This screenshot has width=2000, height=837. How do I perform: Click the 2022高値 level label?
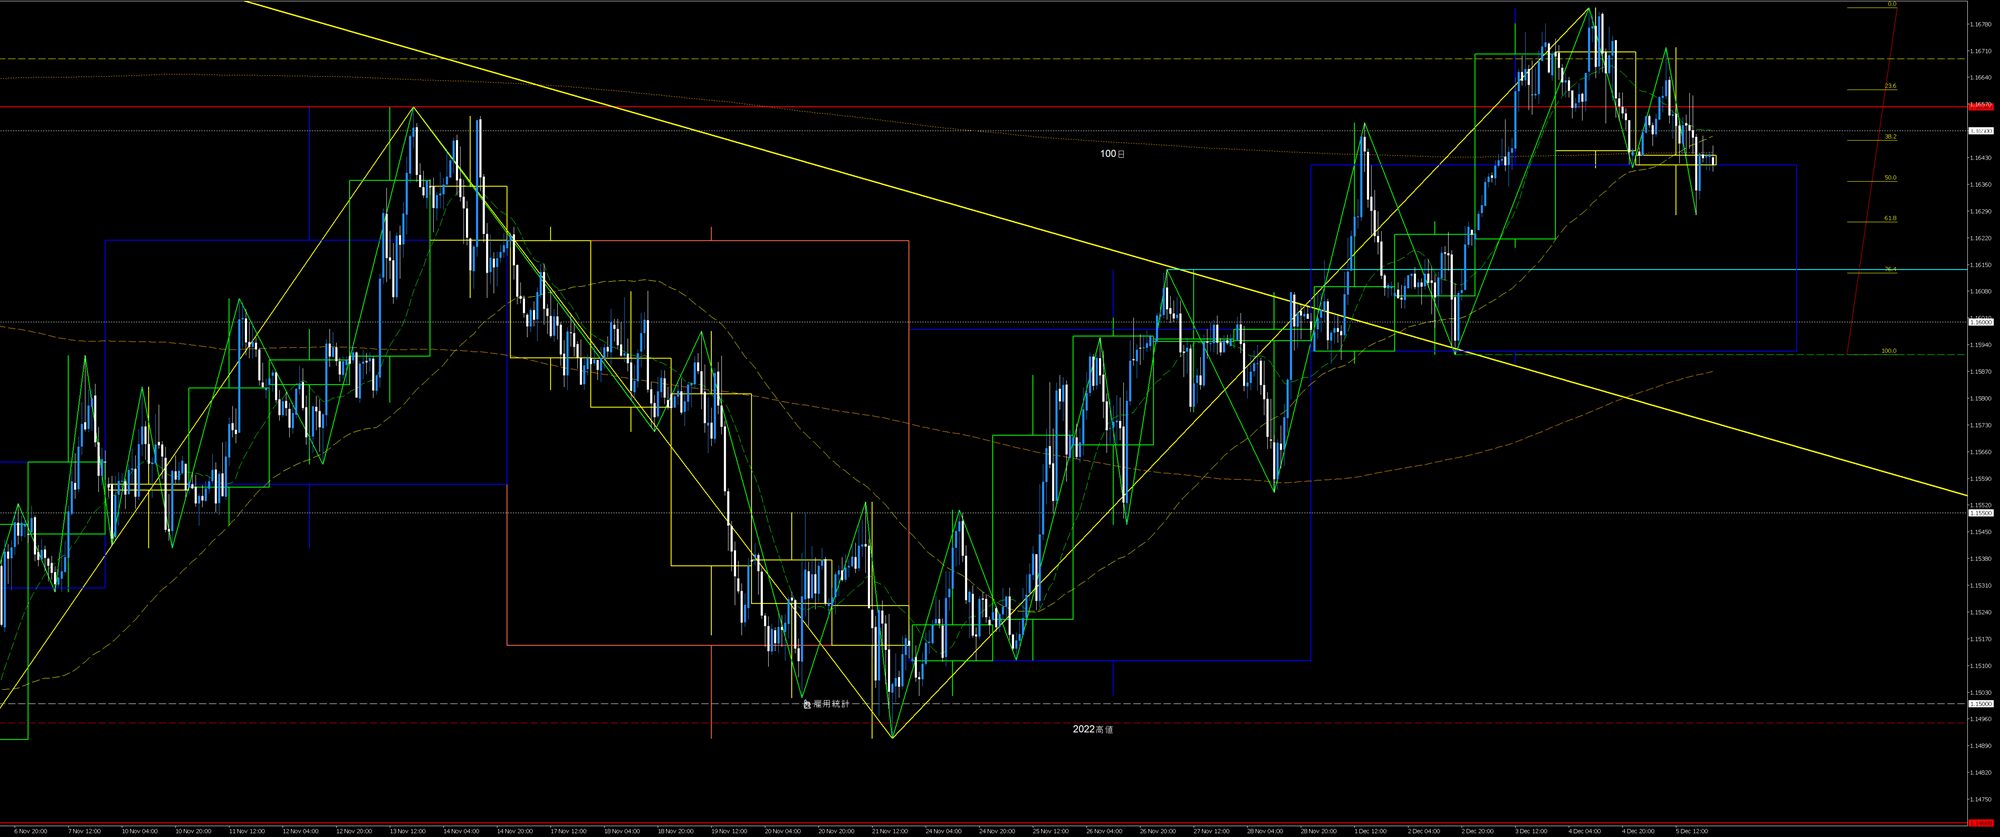coord(1092,729)
